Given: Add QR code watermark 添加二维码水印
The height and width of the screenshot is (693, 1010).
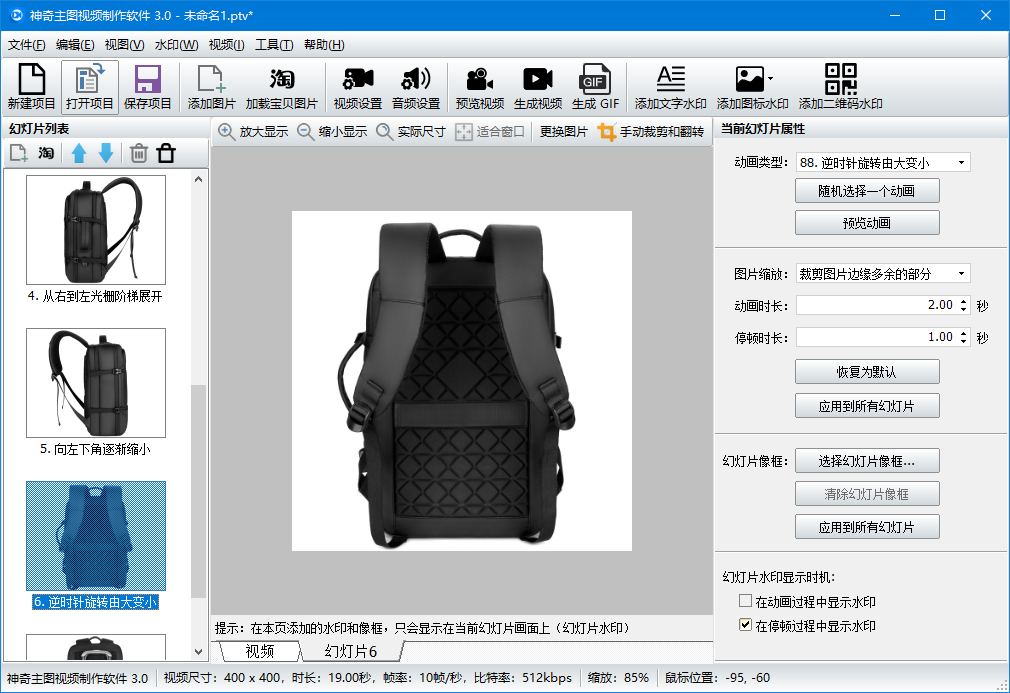Looking at the screenshot, I should (840, 86).
